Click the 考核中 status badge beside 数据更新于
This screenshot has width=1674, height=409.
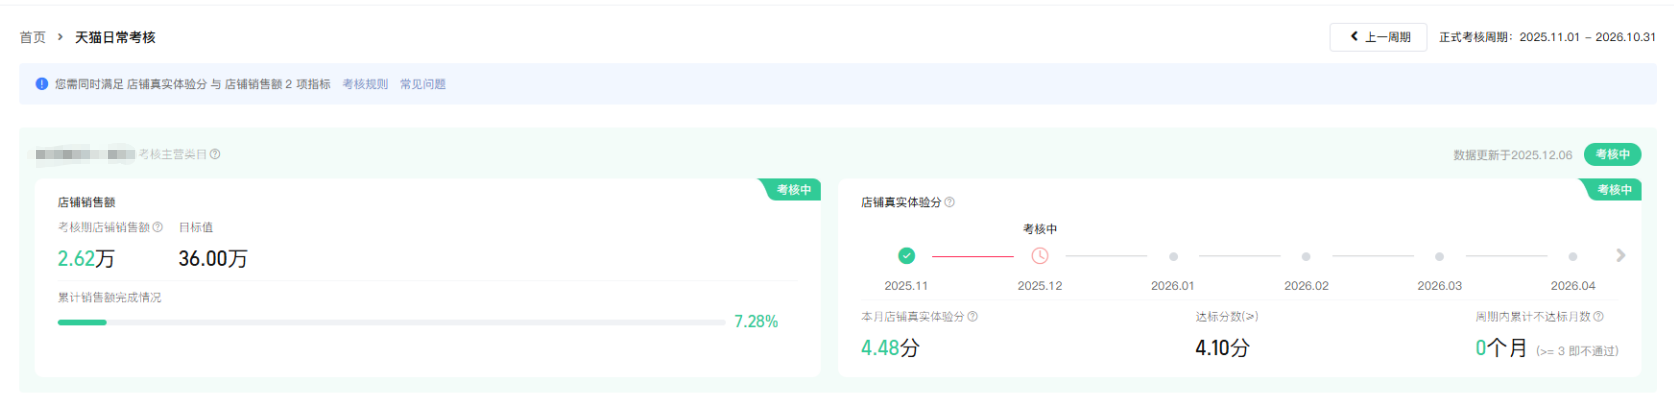[1612, 154]
